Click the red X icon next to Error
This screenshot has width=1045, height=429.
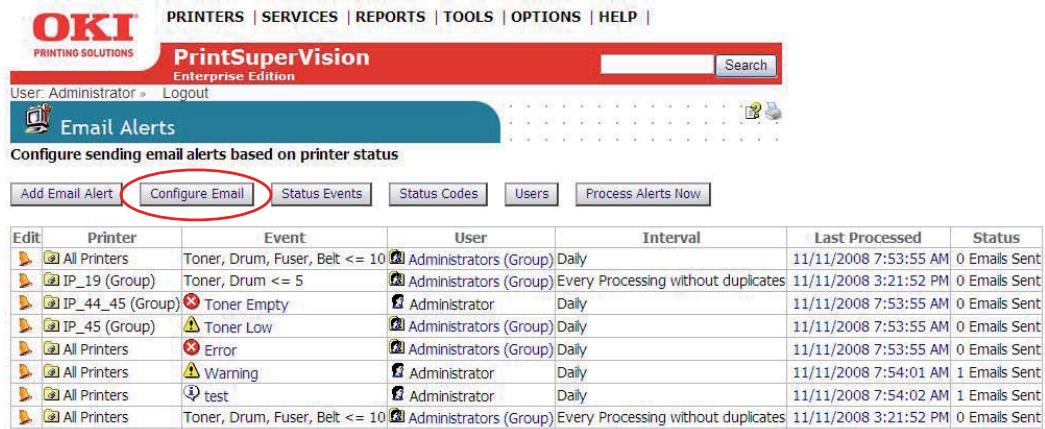(x=191, y=348)
